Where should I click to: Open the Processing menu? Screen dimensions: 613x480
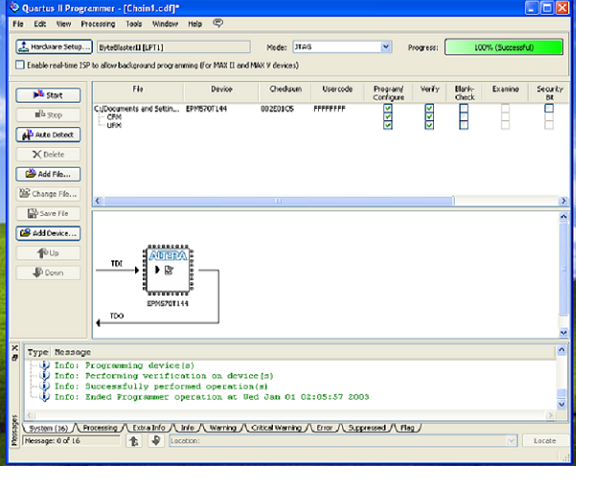pos(98,24)
